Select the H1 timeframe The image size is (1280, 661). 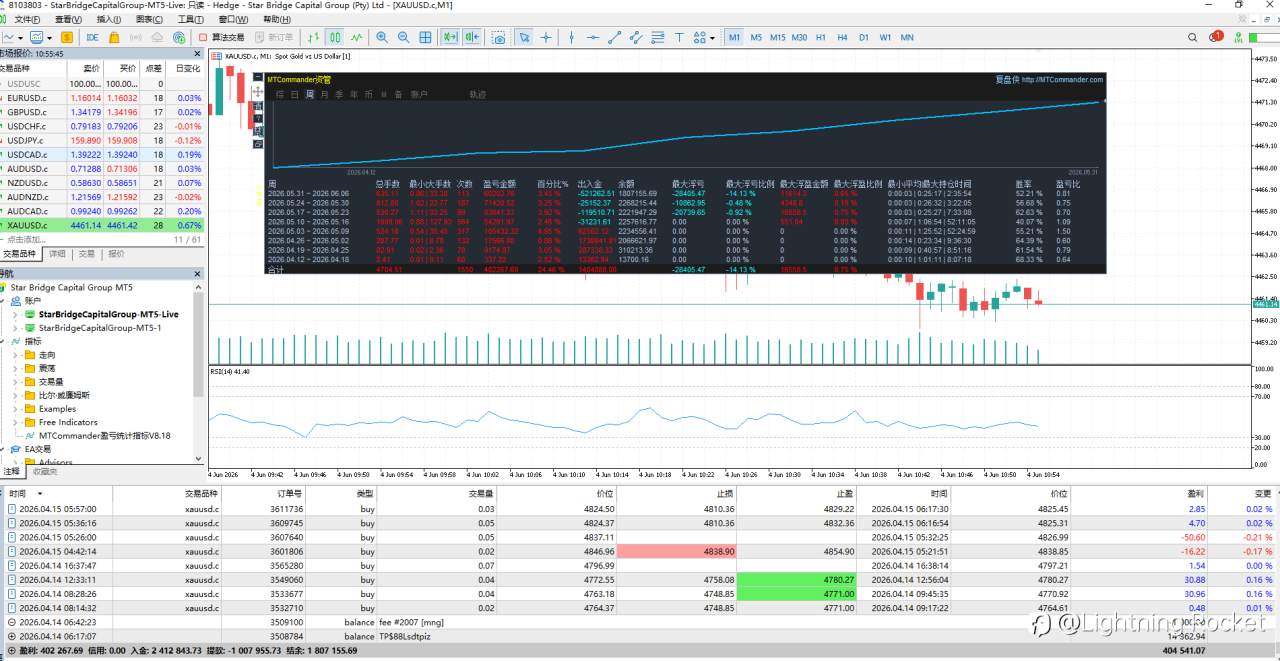pyautogui.click(x=821, y=37)
